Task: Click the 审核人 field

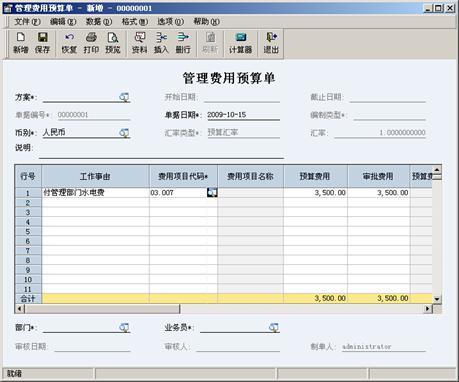Action: [238, 347]
